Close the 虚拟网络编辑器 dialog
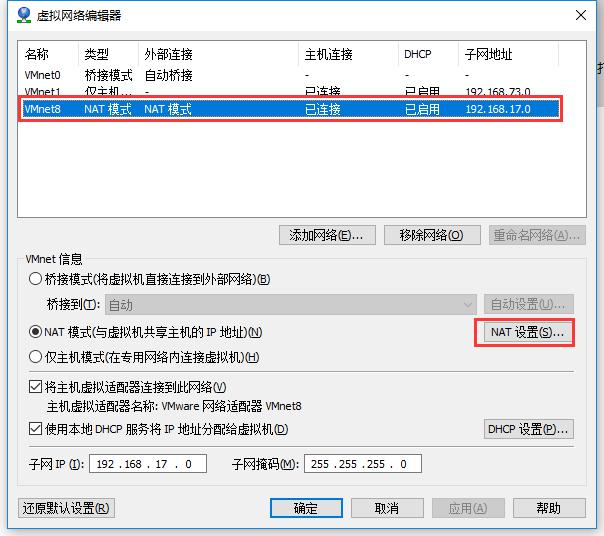 pyautogui.click(x=581, y=15)
